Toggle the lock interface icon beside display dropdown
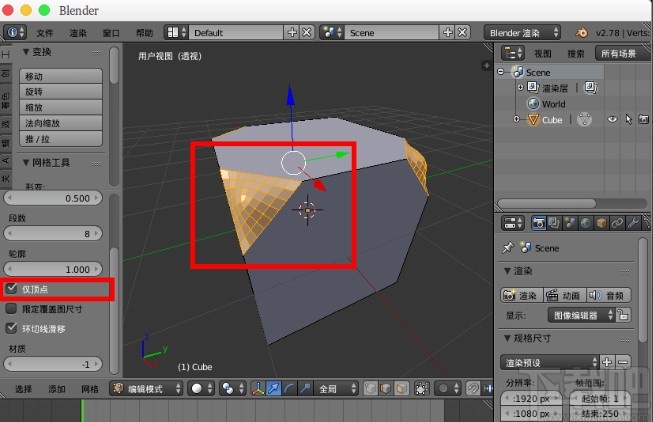Image resolution: width=653 pixels, height=422 pixels. pos(623,315)
